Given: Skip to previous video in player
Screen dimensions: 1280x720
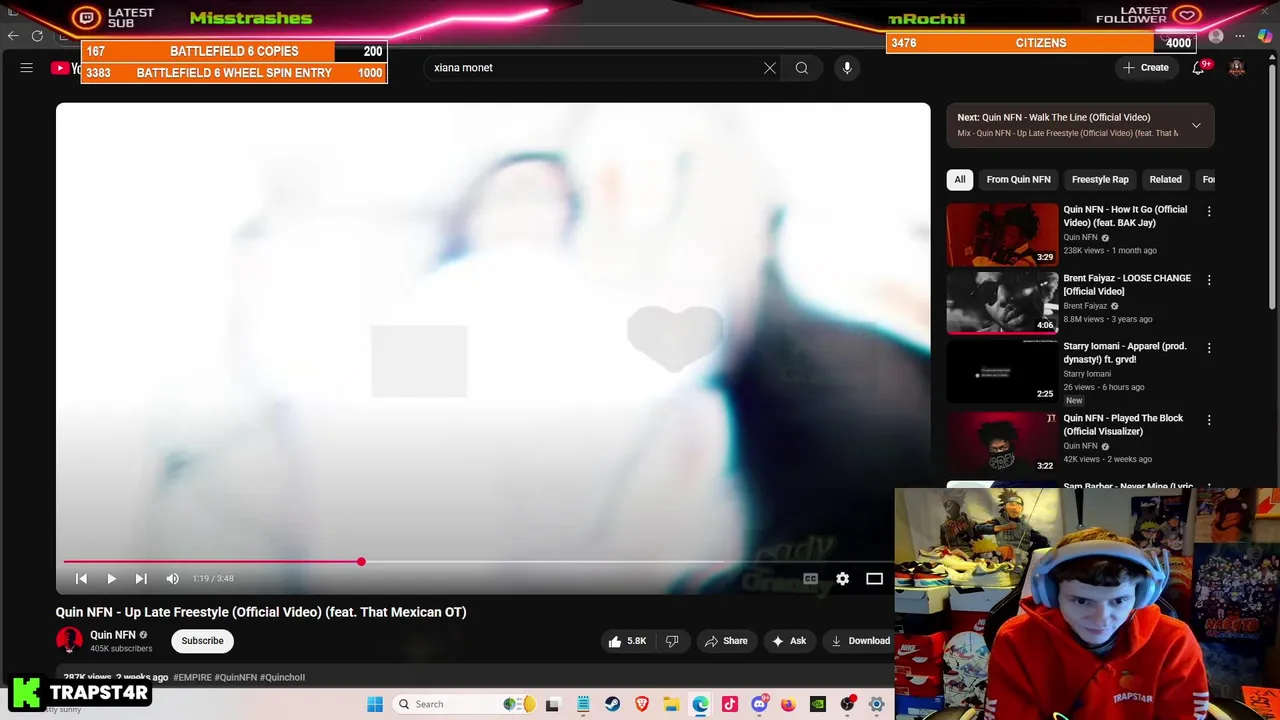Looking at the screenshot, I should 81,579.
